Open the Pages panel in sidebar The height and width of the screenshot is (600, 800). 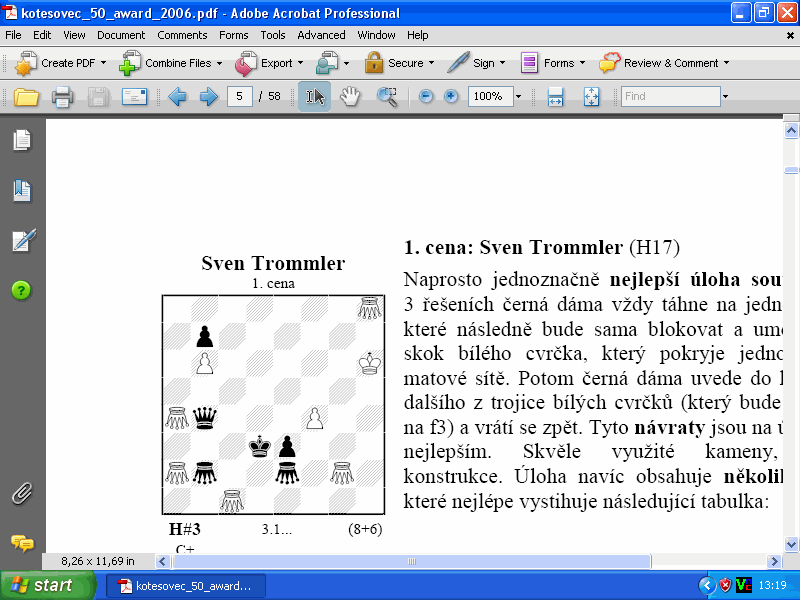[x=22, y=141]
